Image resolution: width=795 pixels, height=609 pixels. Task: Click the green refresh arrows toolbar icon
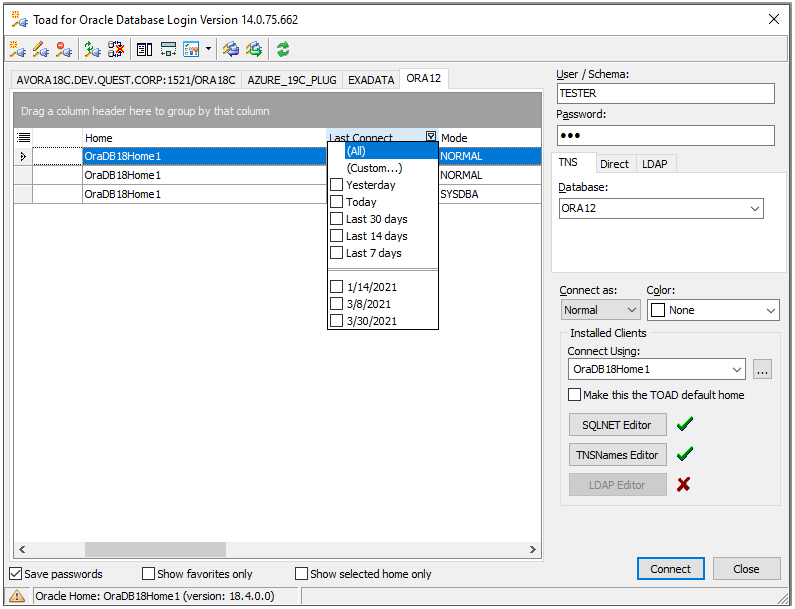pos(283,48)
